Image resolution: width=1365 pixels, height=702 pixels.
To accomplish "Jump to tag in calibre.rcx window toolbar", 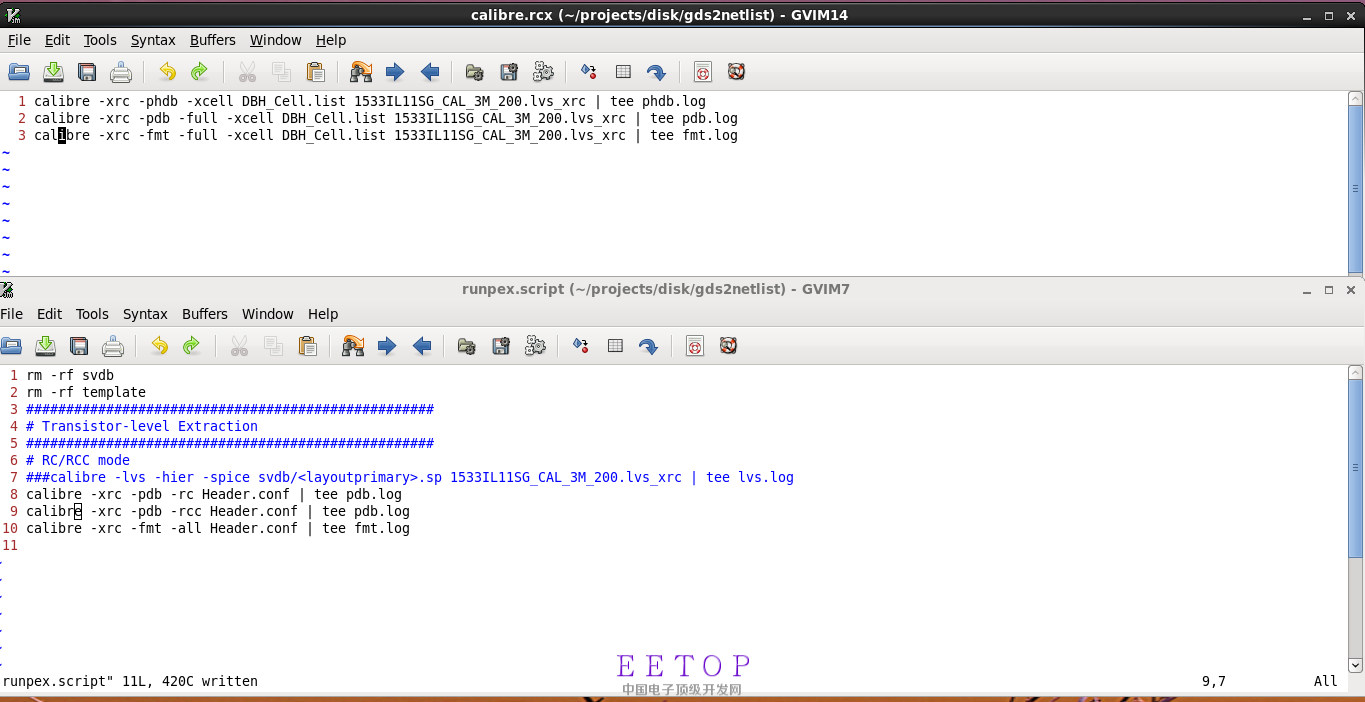I will pyautogui.click(x=656, y=72).
